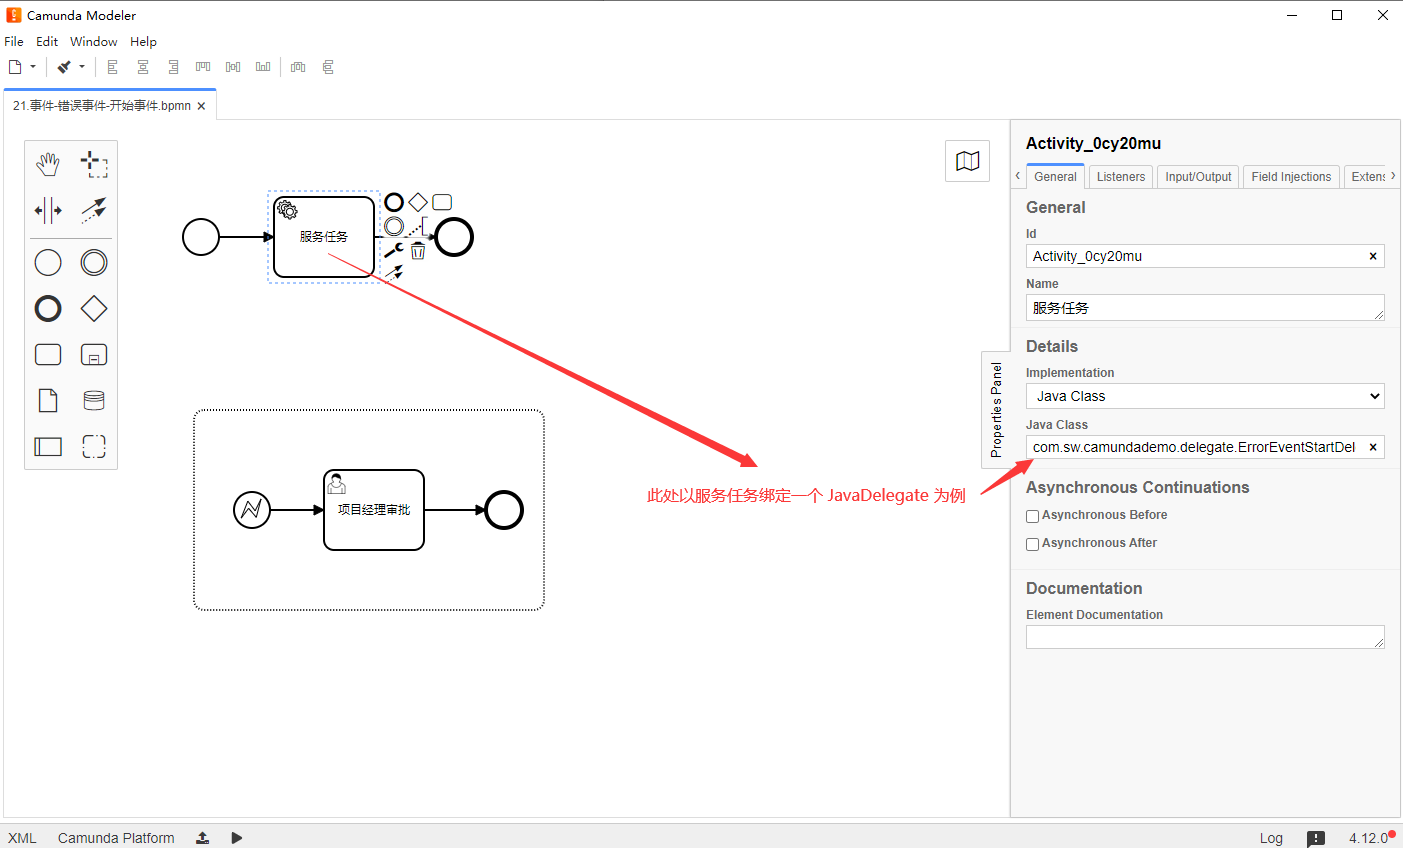Screen dimensions: 1403x848
Task: Open the Edit menu
Action: 47,41
